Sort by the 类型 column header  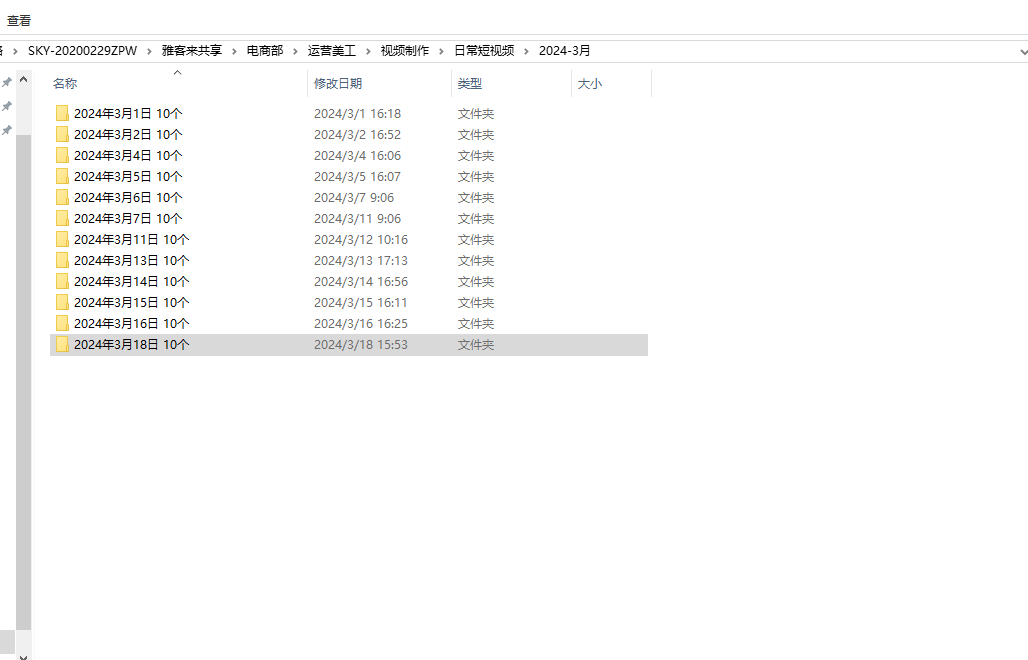(x=511, y=84)
